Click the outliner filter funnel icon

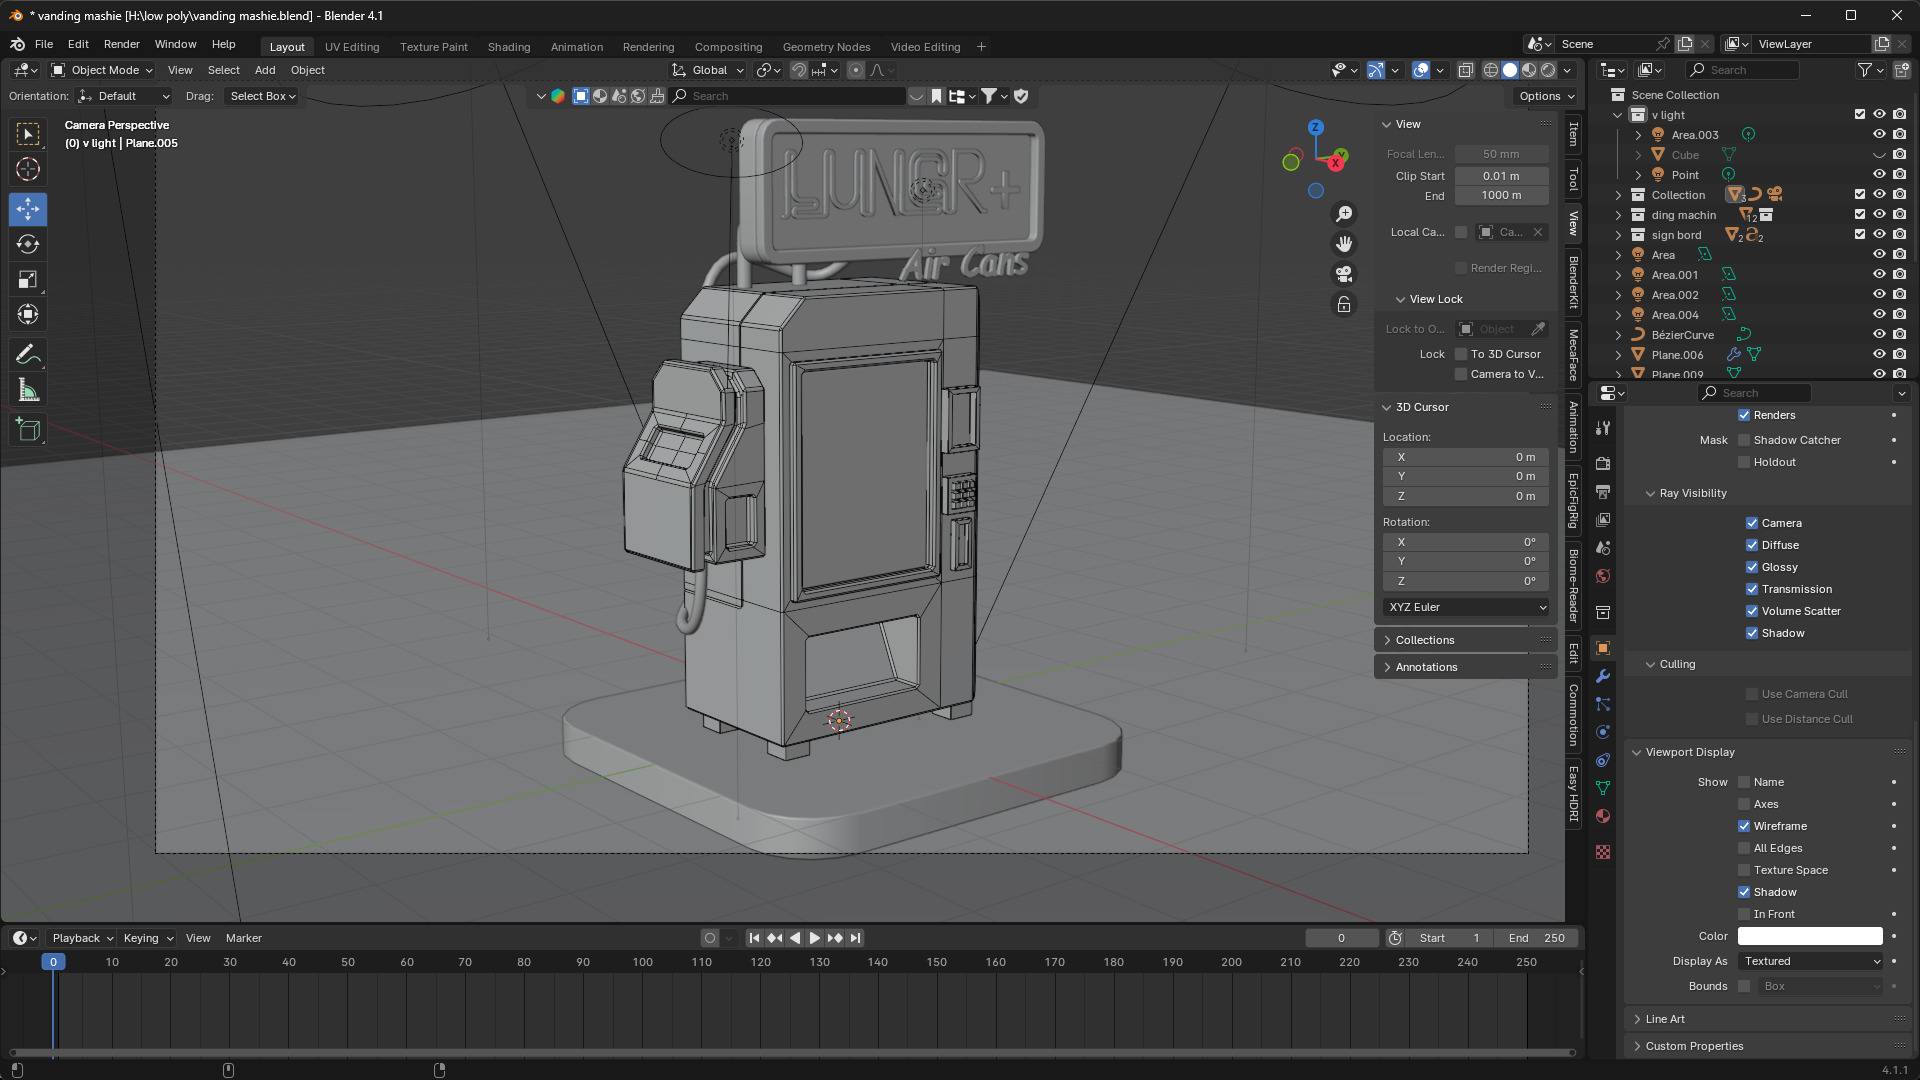click(x=1865, y=70)
